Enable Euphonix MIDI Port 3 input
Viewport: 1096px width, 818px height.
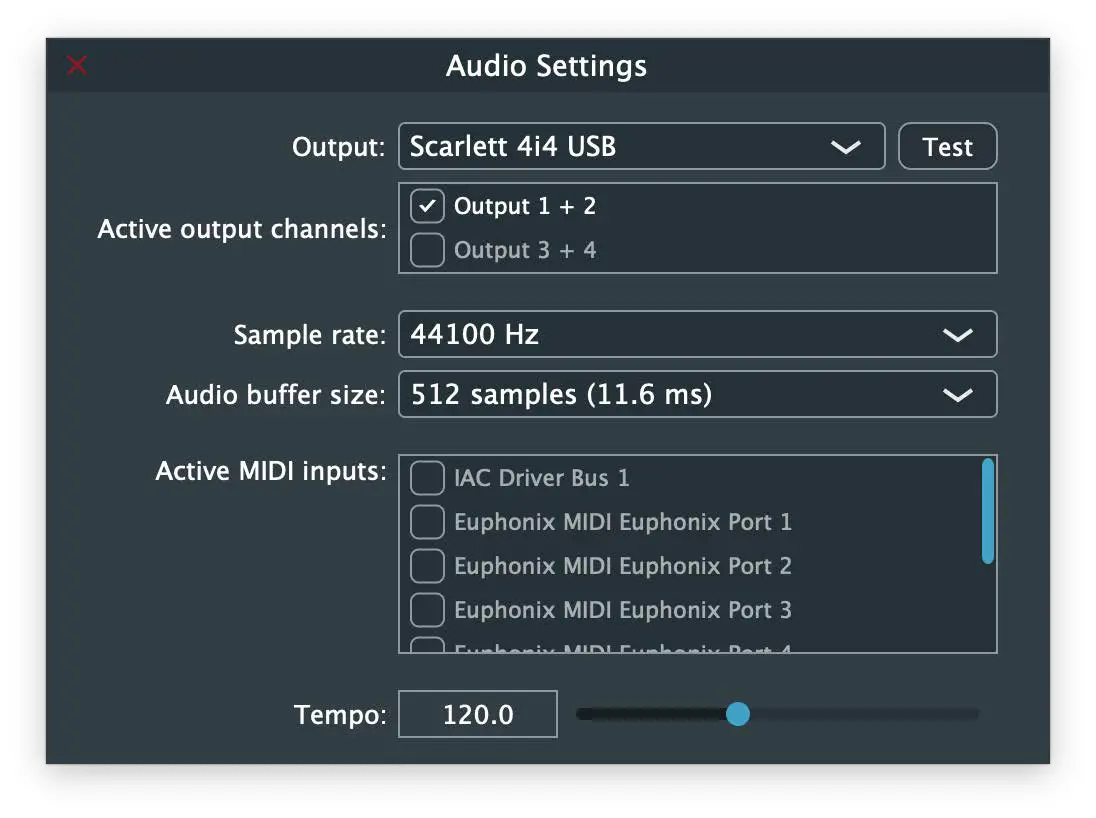(427, 610)
